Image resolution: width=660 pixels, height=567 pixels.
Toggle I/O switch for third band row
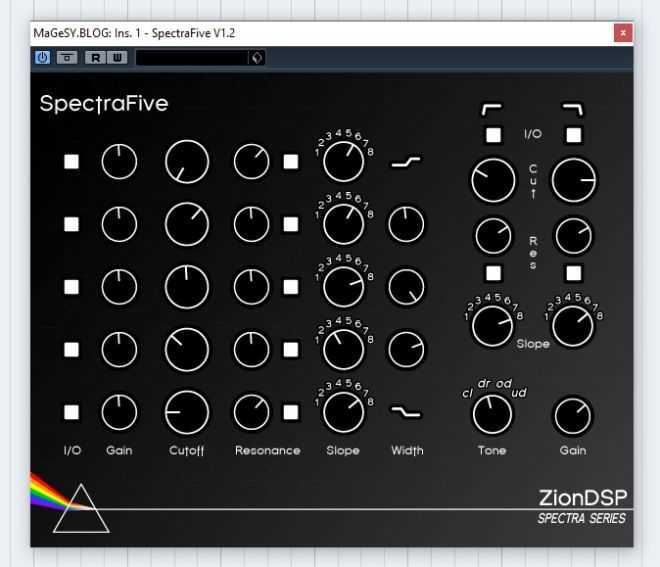click(71, 287)
